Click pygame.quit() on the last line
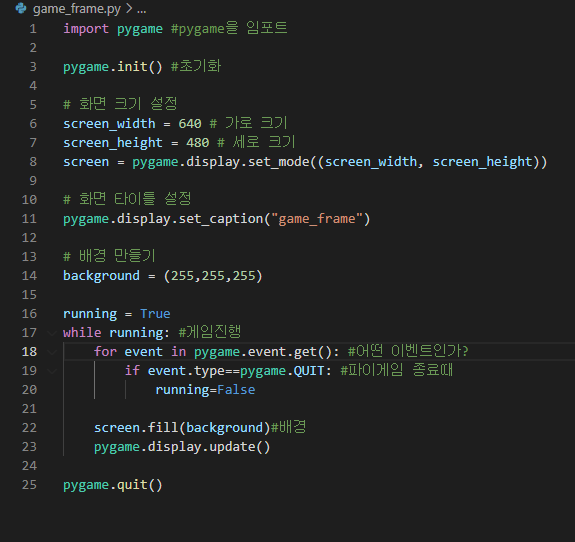This screenshot has width=575, height=542. tap(113, 485)
